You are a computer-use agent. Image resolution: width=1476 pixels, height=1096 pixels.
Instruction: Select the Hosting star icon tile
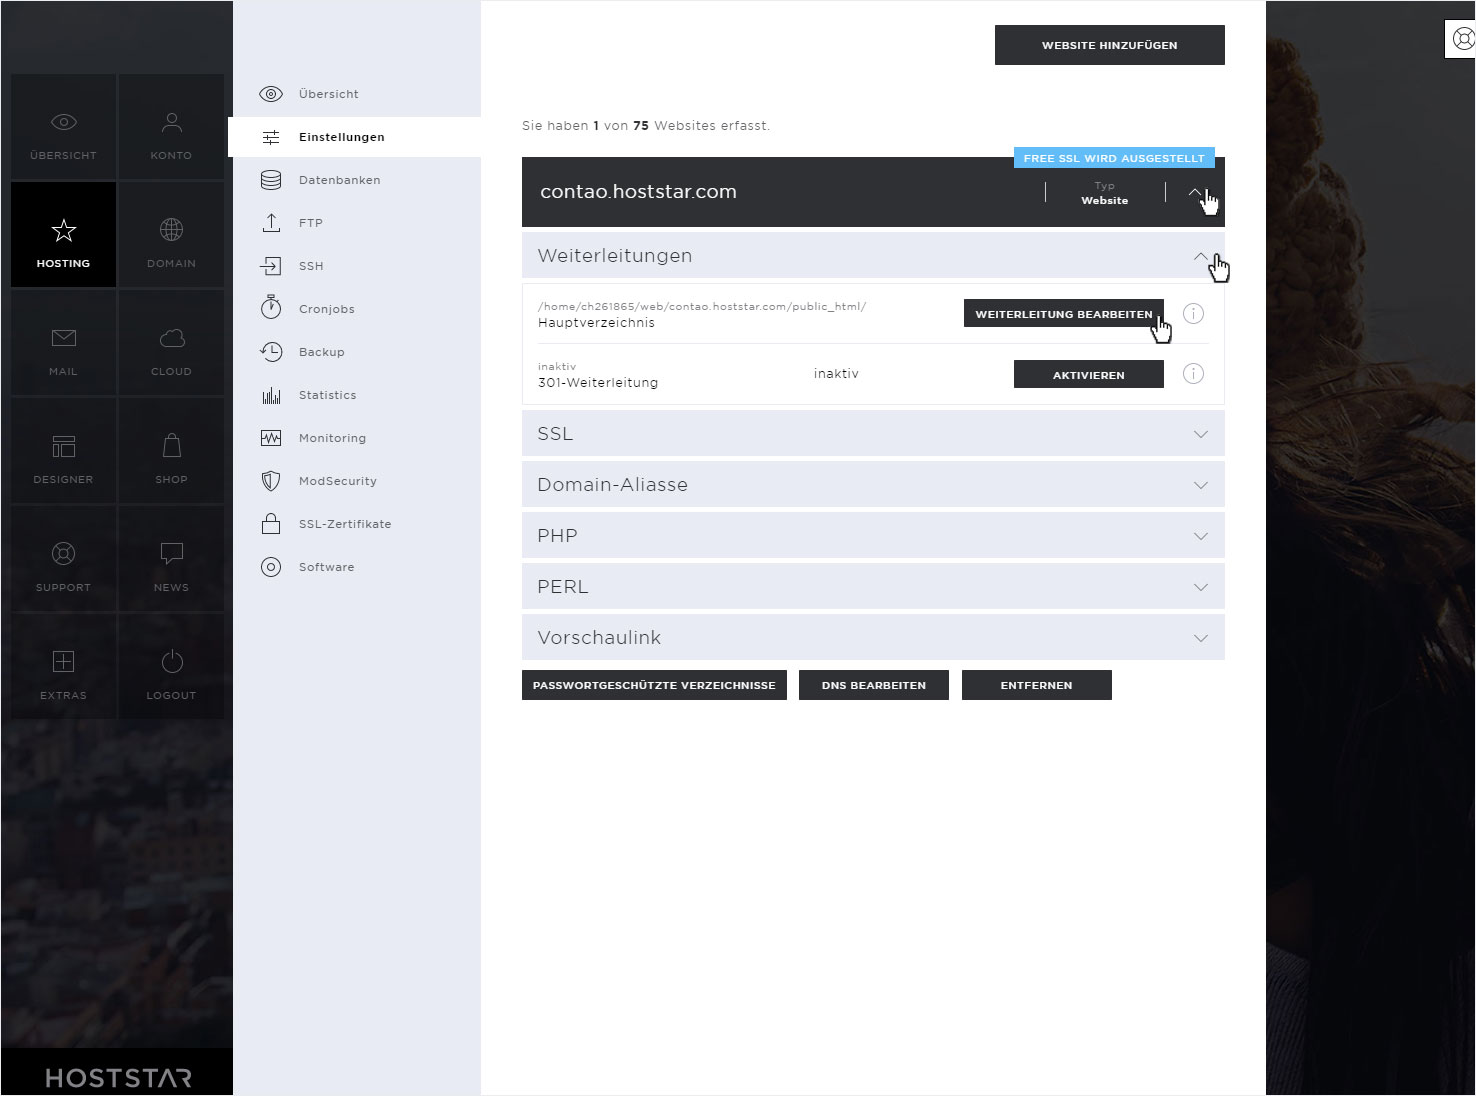(64, 235)
